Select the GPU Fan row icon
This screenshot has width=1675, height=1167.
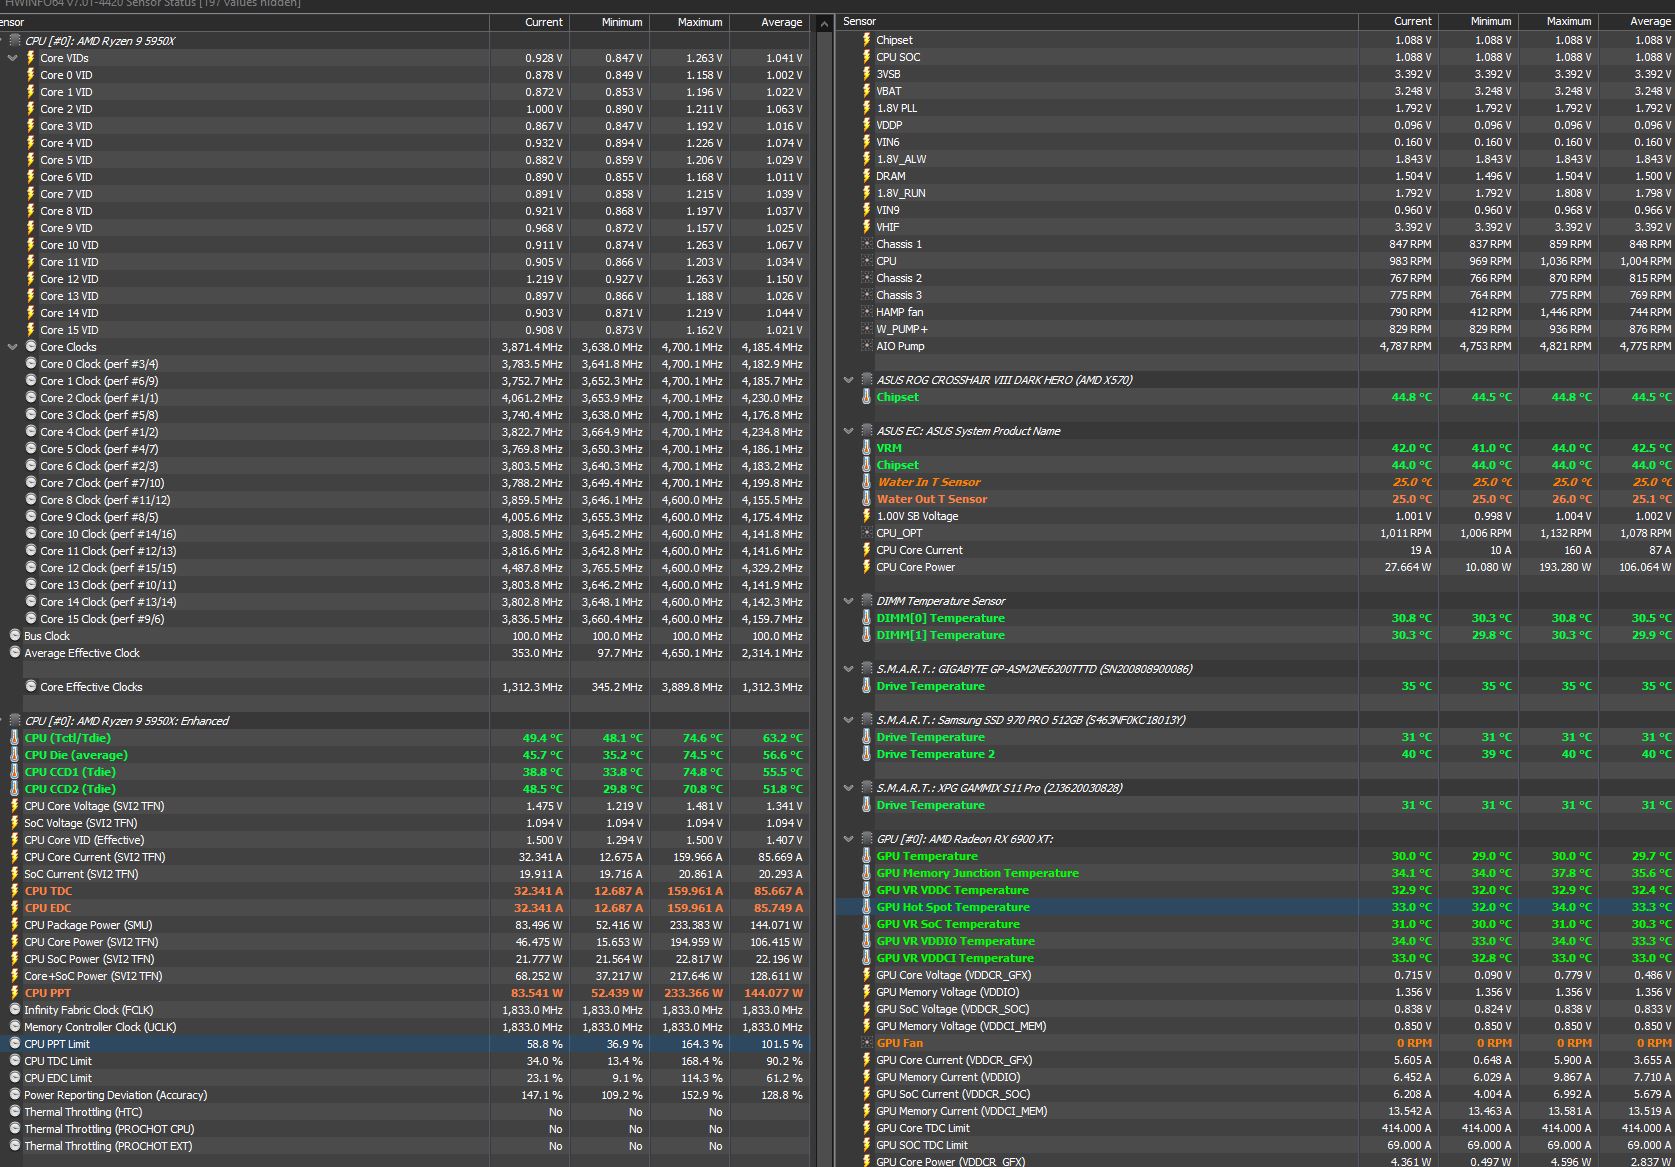click(867, 1043)
